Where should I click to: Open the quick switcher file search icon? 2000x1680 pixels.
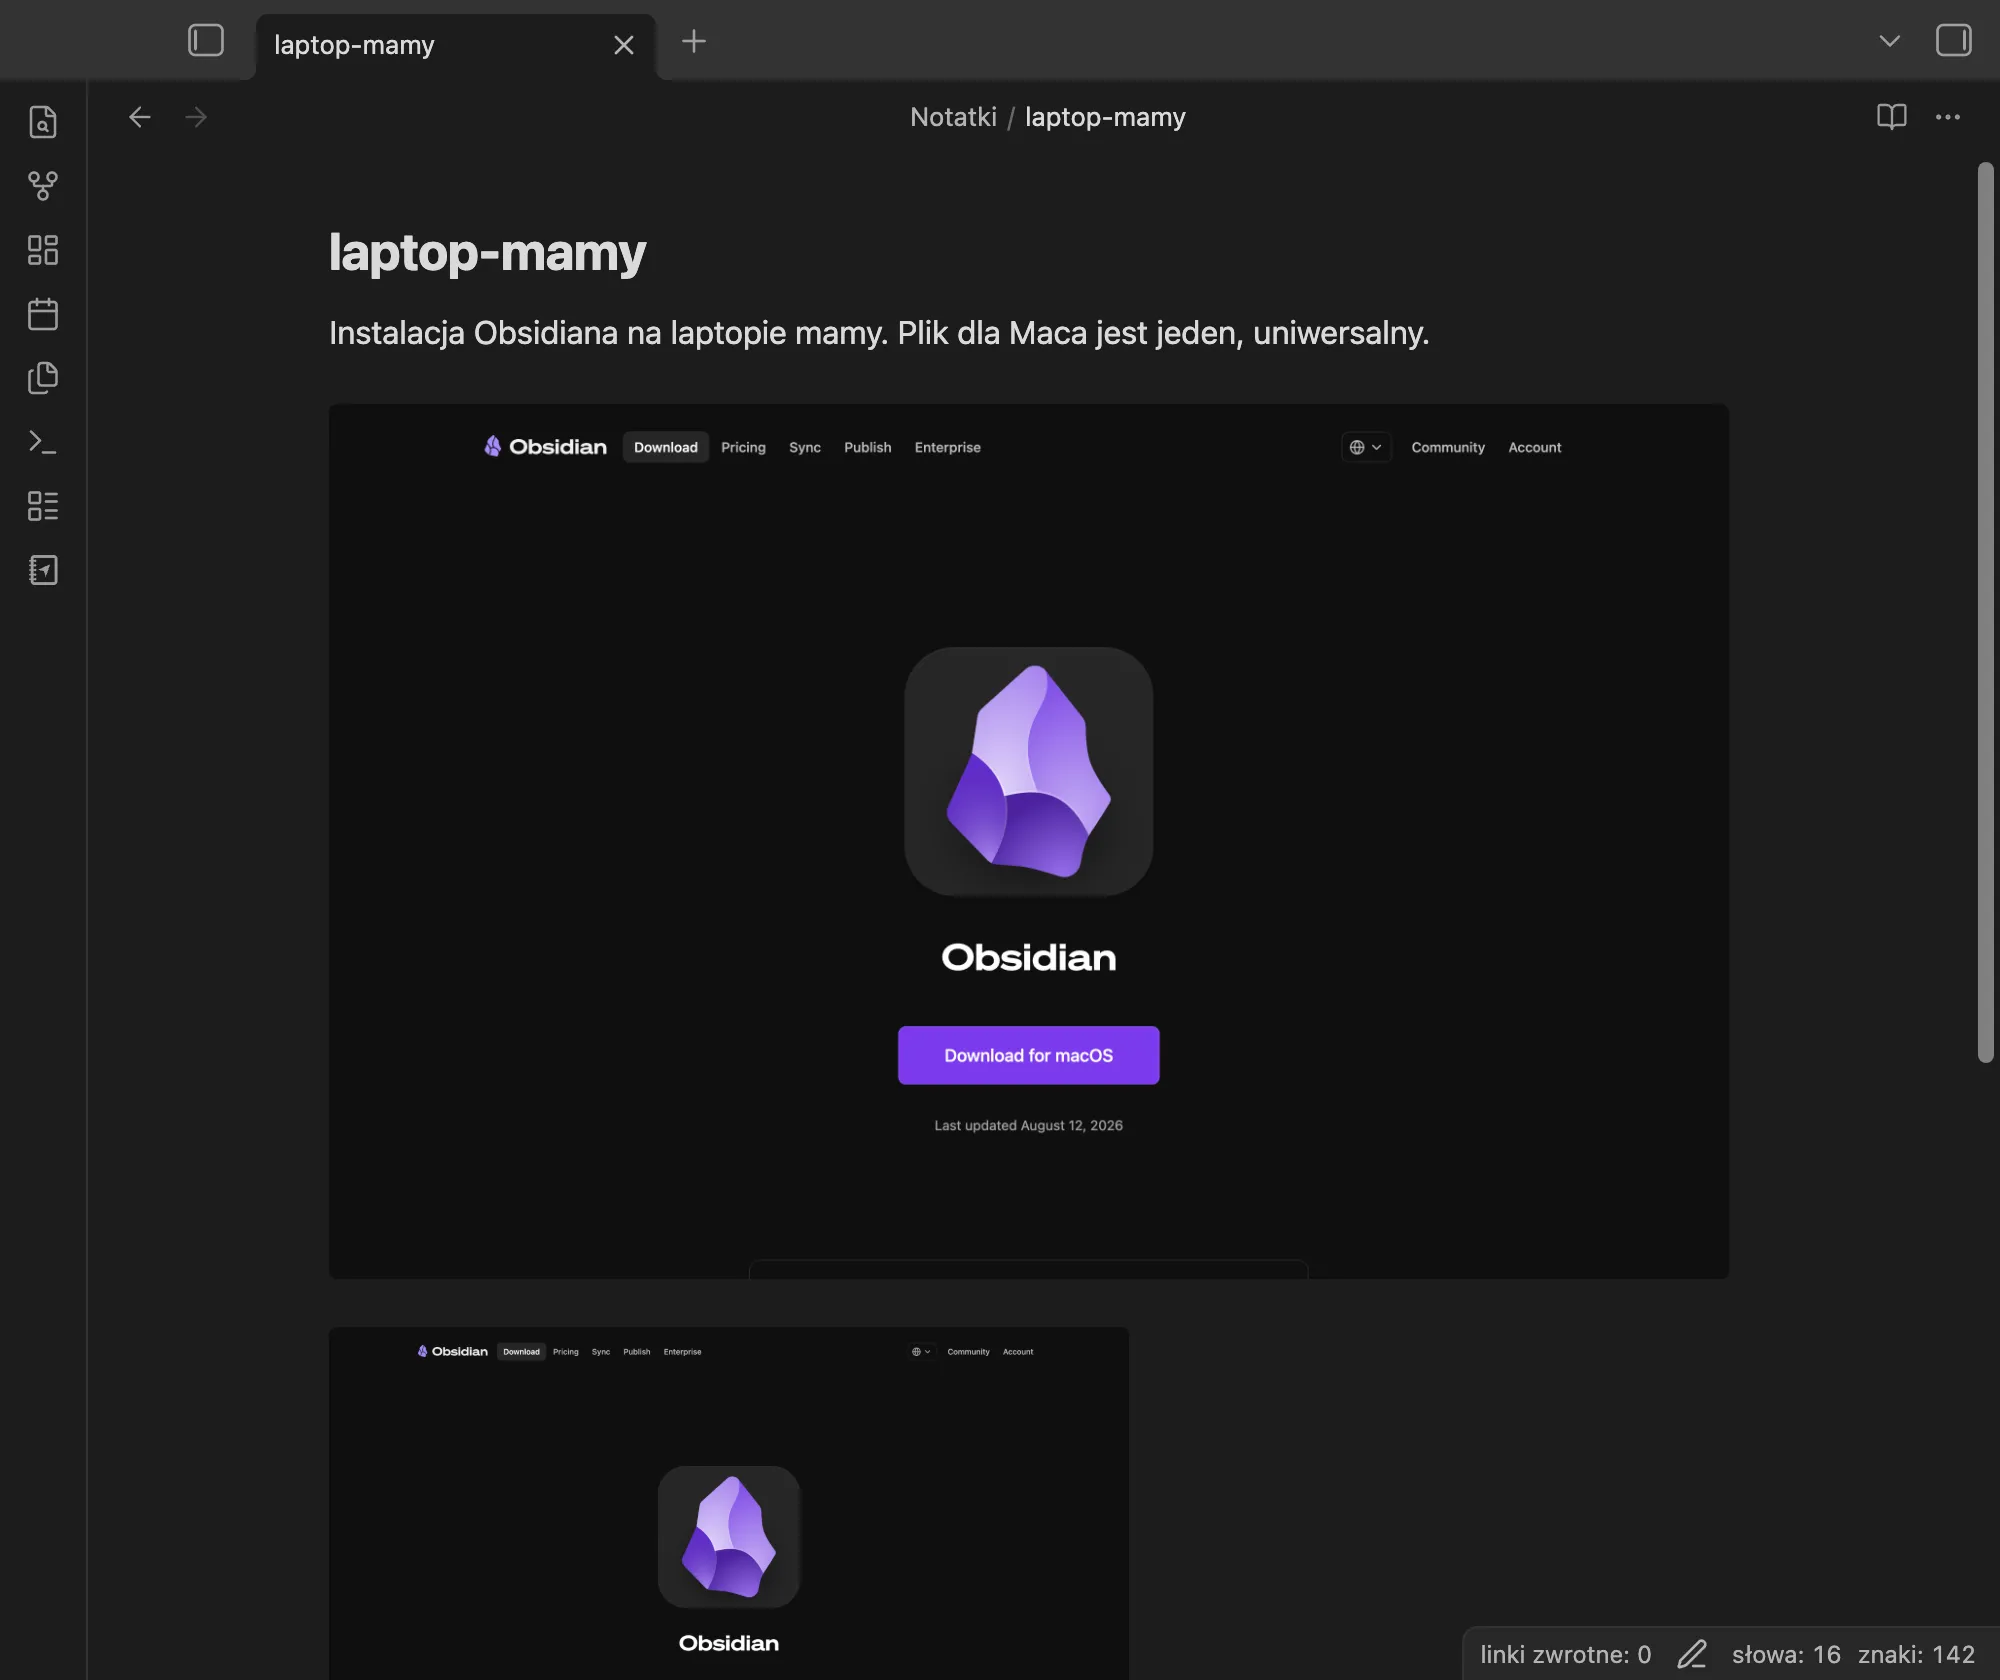[x=43, y=121]
